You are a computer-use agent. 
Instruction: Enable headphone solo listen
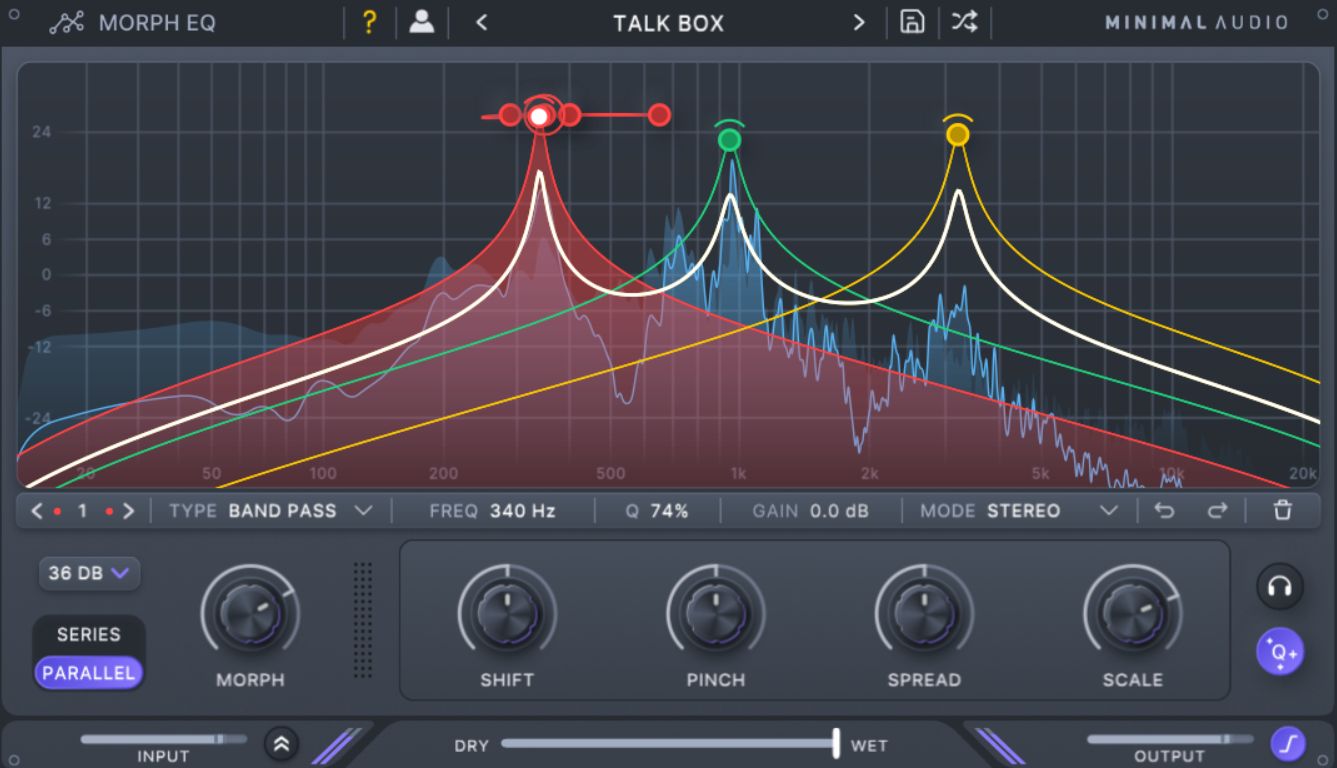pos(1280,587)
